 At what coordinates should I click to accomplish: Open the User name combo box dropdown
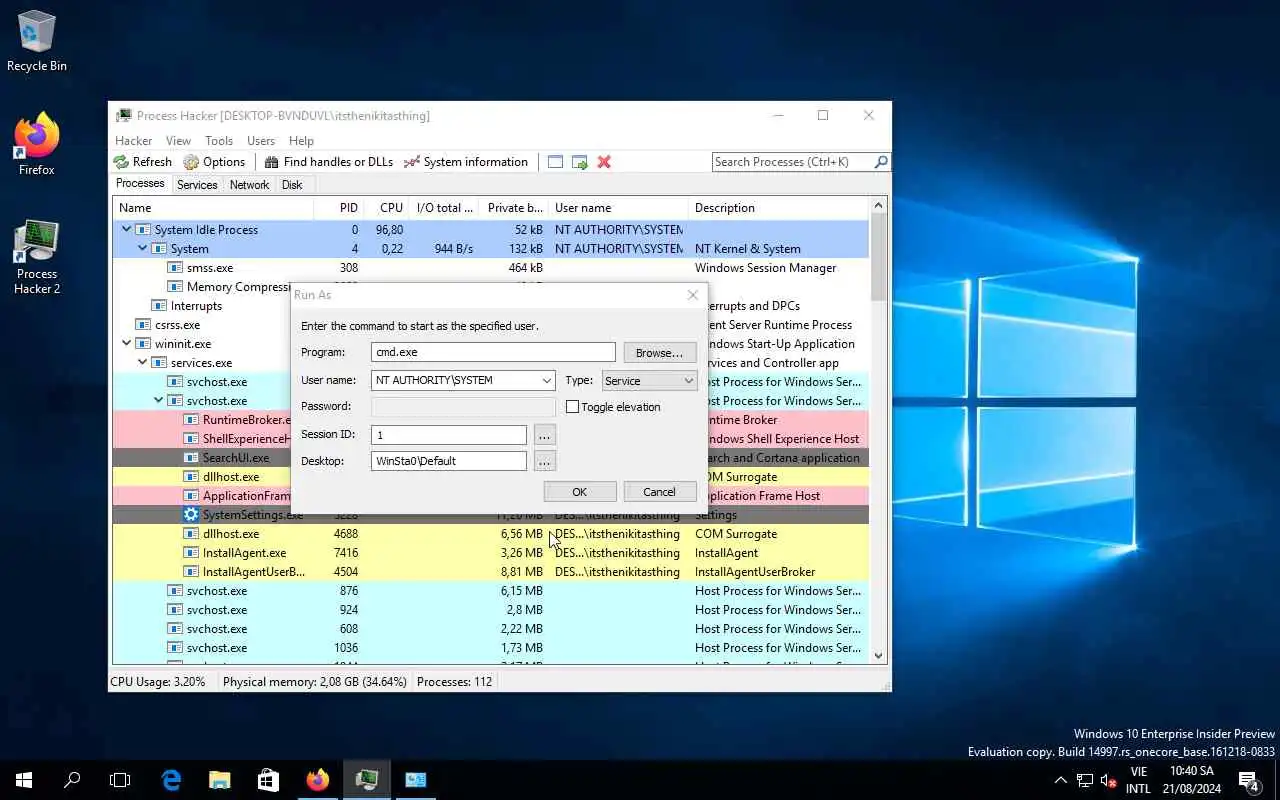(547, 381)
